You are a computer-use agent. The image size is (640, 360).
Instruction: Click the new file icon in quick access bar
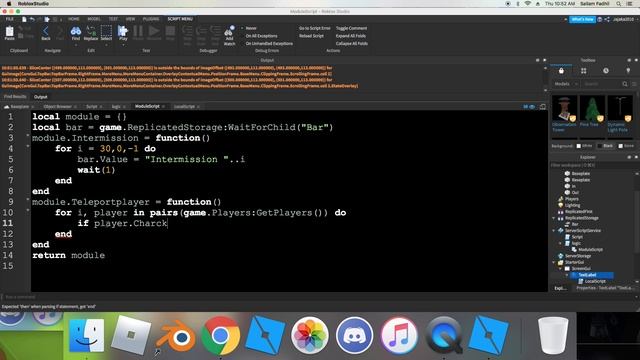(x=24, y=19)
